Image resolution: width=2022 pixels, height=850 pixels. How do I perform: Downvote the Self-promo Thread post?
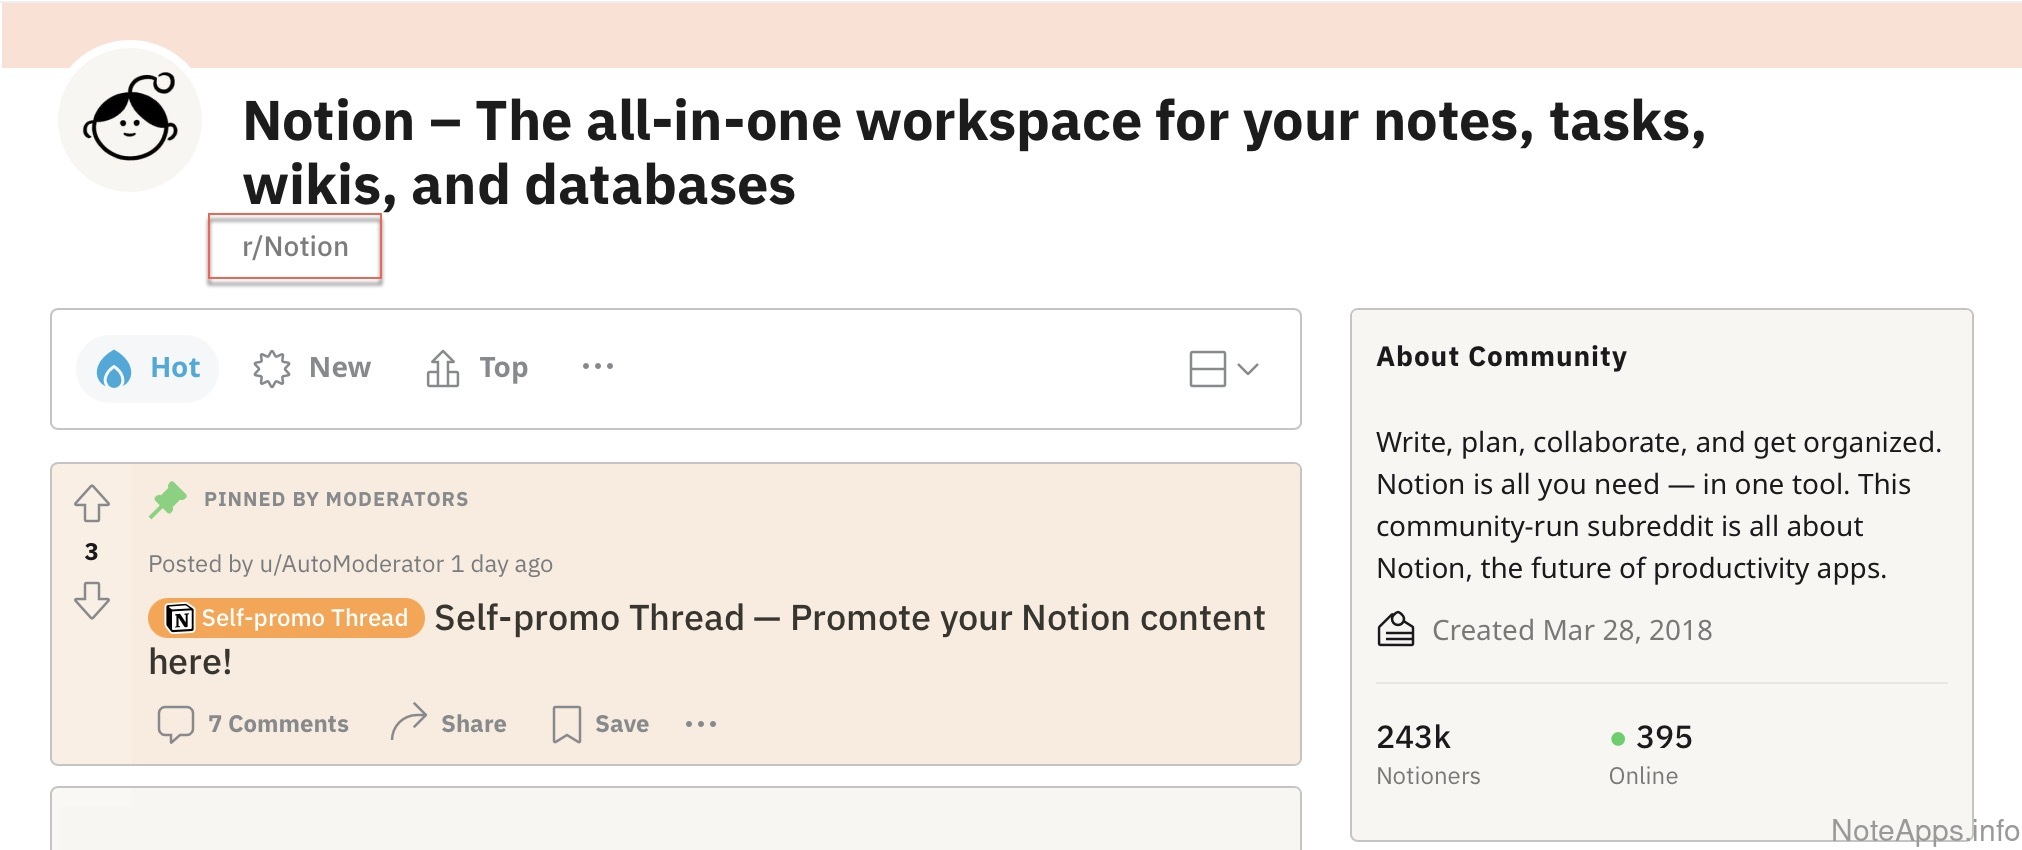pos(92,600)
